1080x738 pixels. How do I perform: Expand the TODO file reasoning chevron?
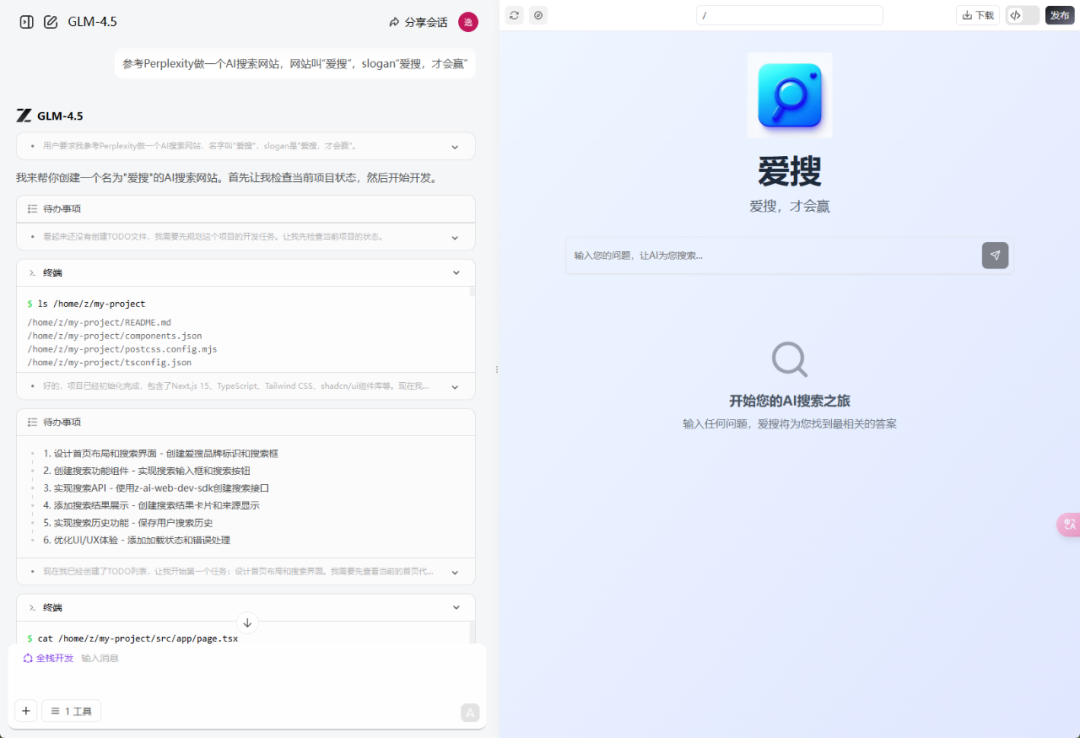[x=455, y=238]
